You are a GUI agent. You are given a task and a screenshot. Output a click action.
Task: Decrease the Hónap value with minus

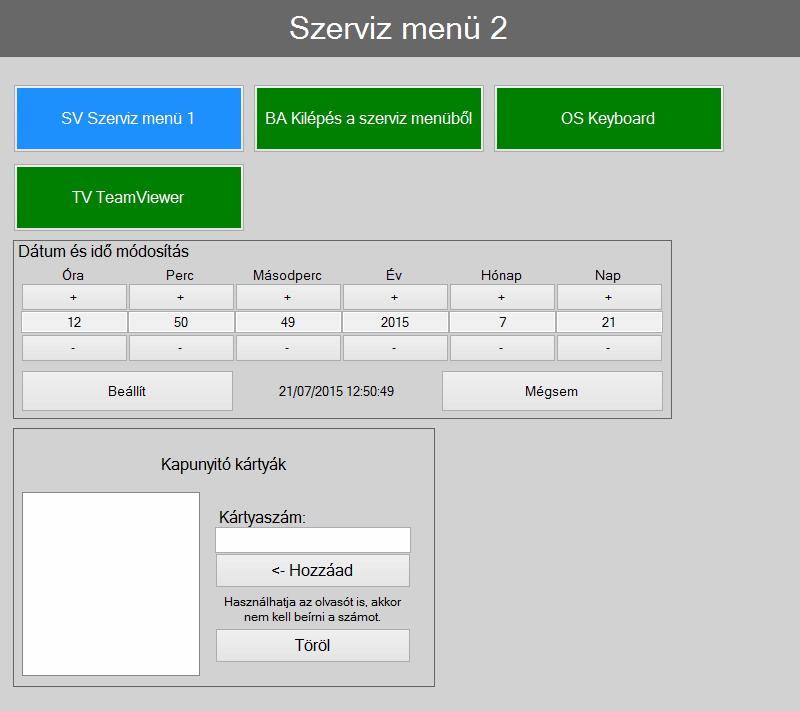click(x=502, y=348)
